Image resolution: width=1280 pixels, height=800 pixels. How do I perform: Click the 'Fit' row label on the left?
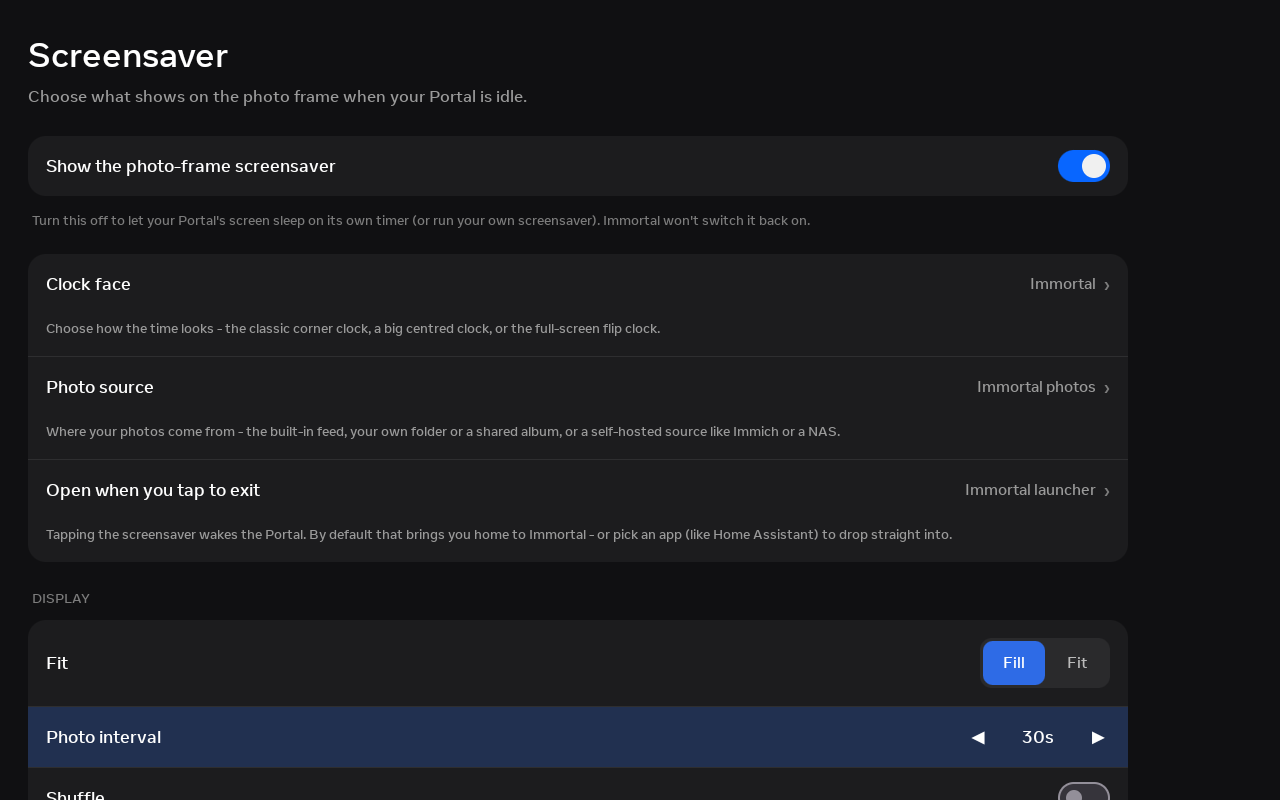tap(57, 663)
